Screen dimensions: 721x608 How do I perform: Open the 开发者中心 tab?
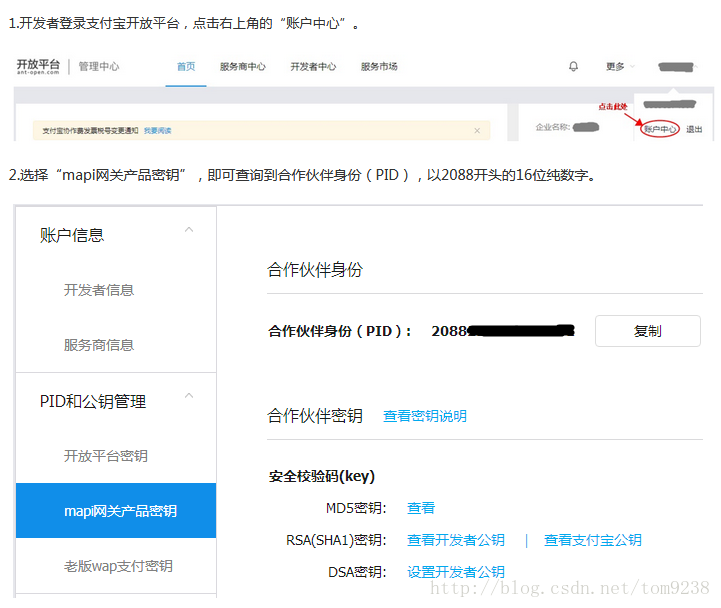(313, 67)
